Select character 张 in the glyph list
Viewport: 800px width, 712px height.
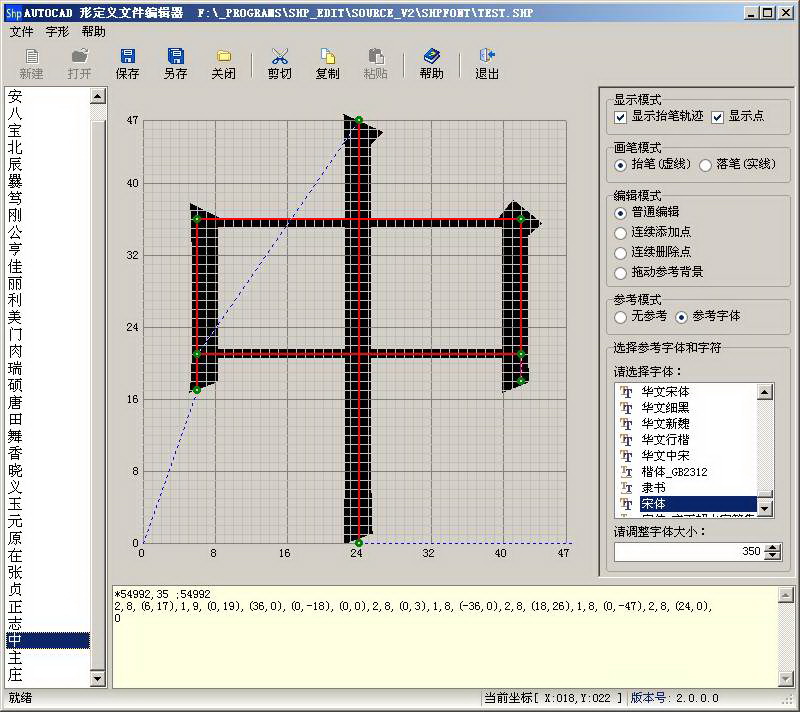point(15,572)
